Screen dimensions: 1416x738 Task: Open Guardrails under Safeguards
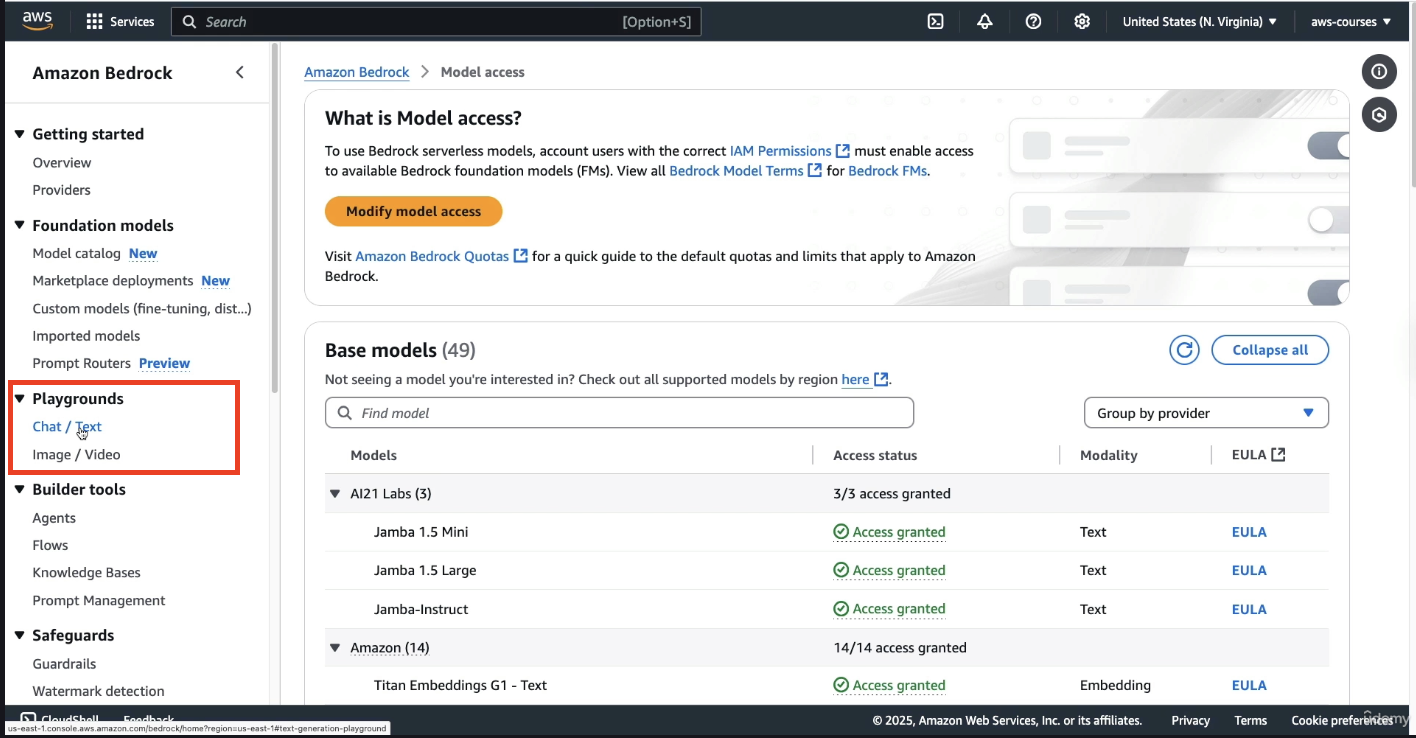coord(64,663)
